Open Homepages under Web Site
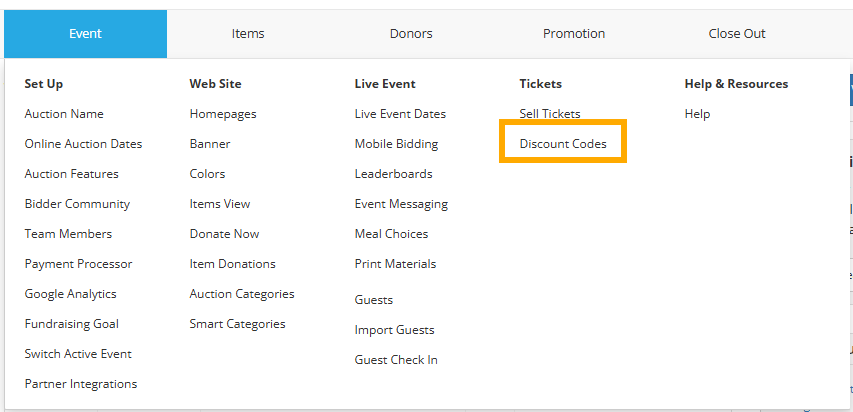The image size is (853, 412). pyautogui.click(x=222, y=114)
